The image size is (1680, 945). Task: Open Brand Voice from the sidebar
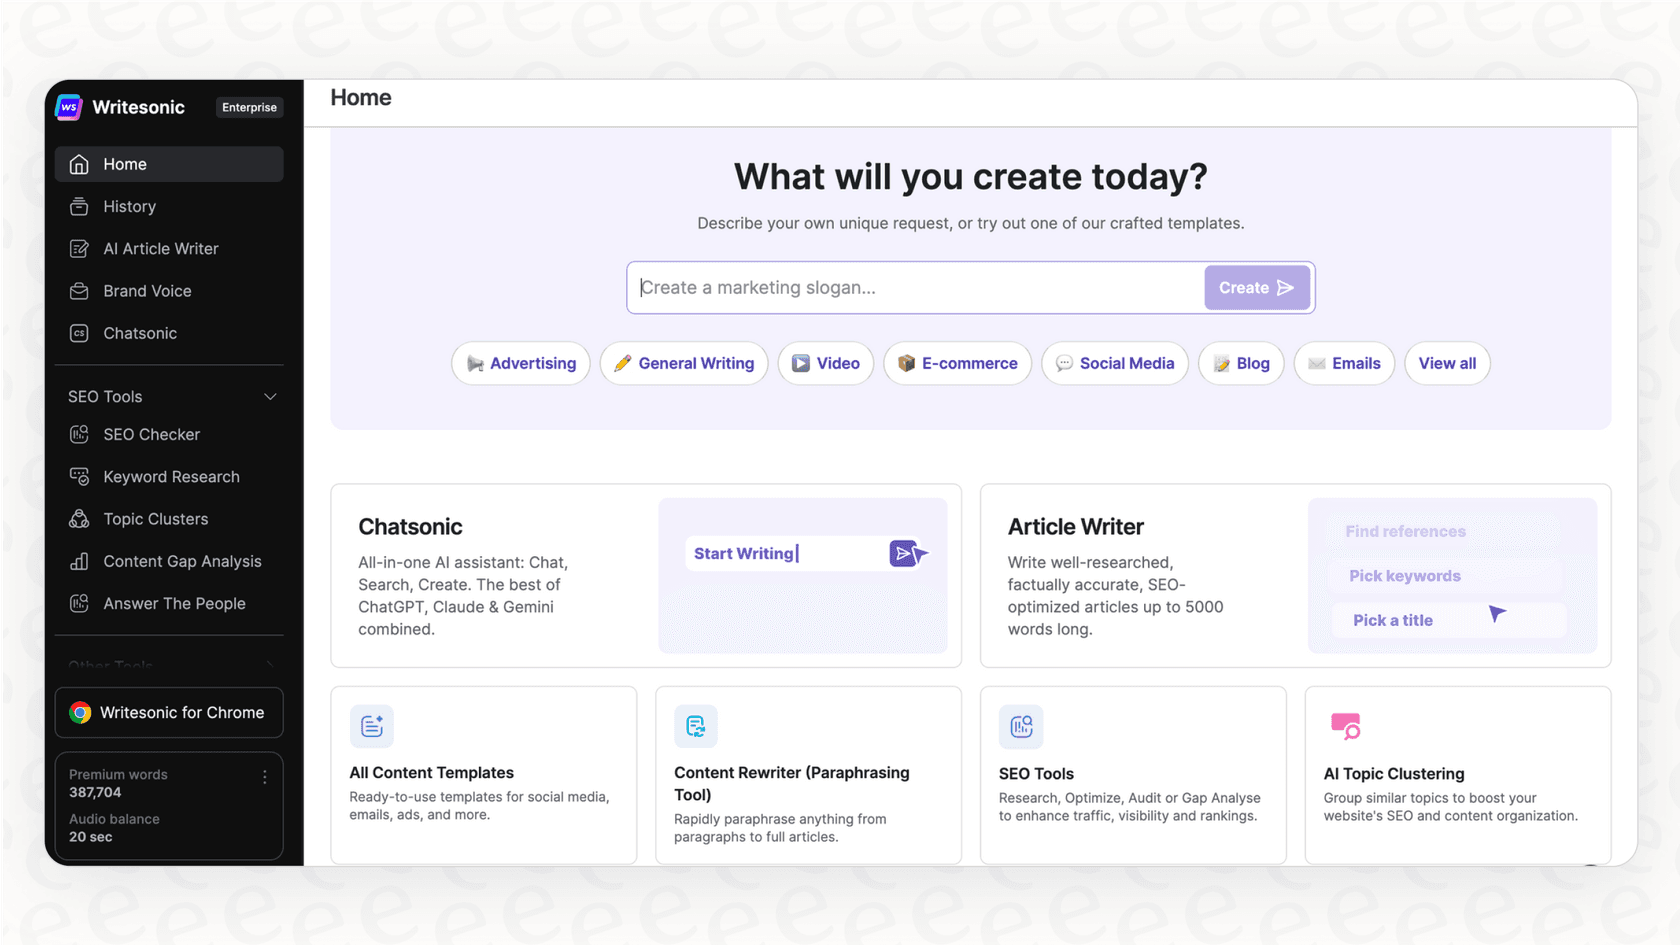(x=147, y=291)
